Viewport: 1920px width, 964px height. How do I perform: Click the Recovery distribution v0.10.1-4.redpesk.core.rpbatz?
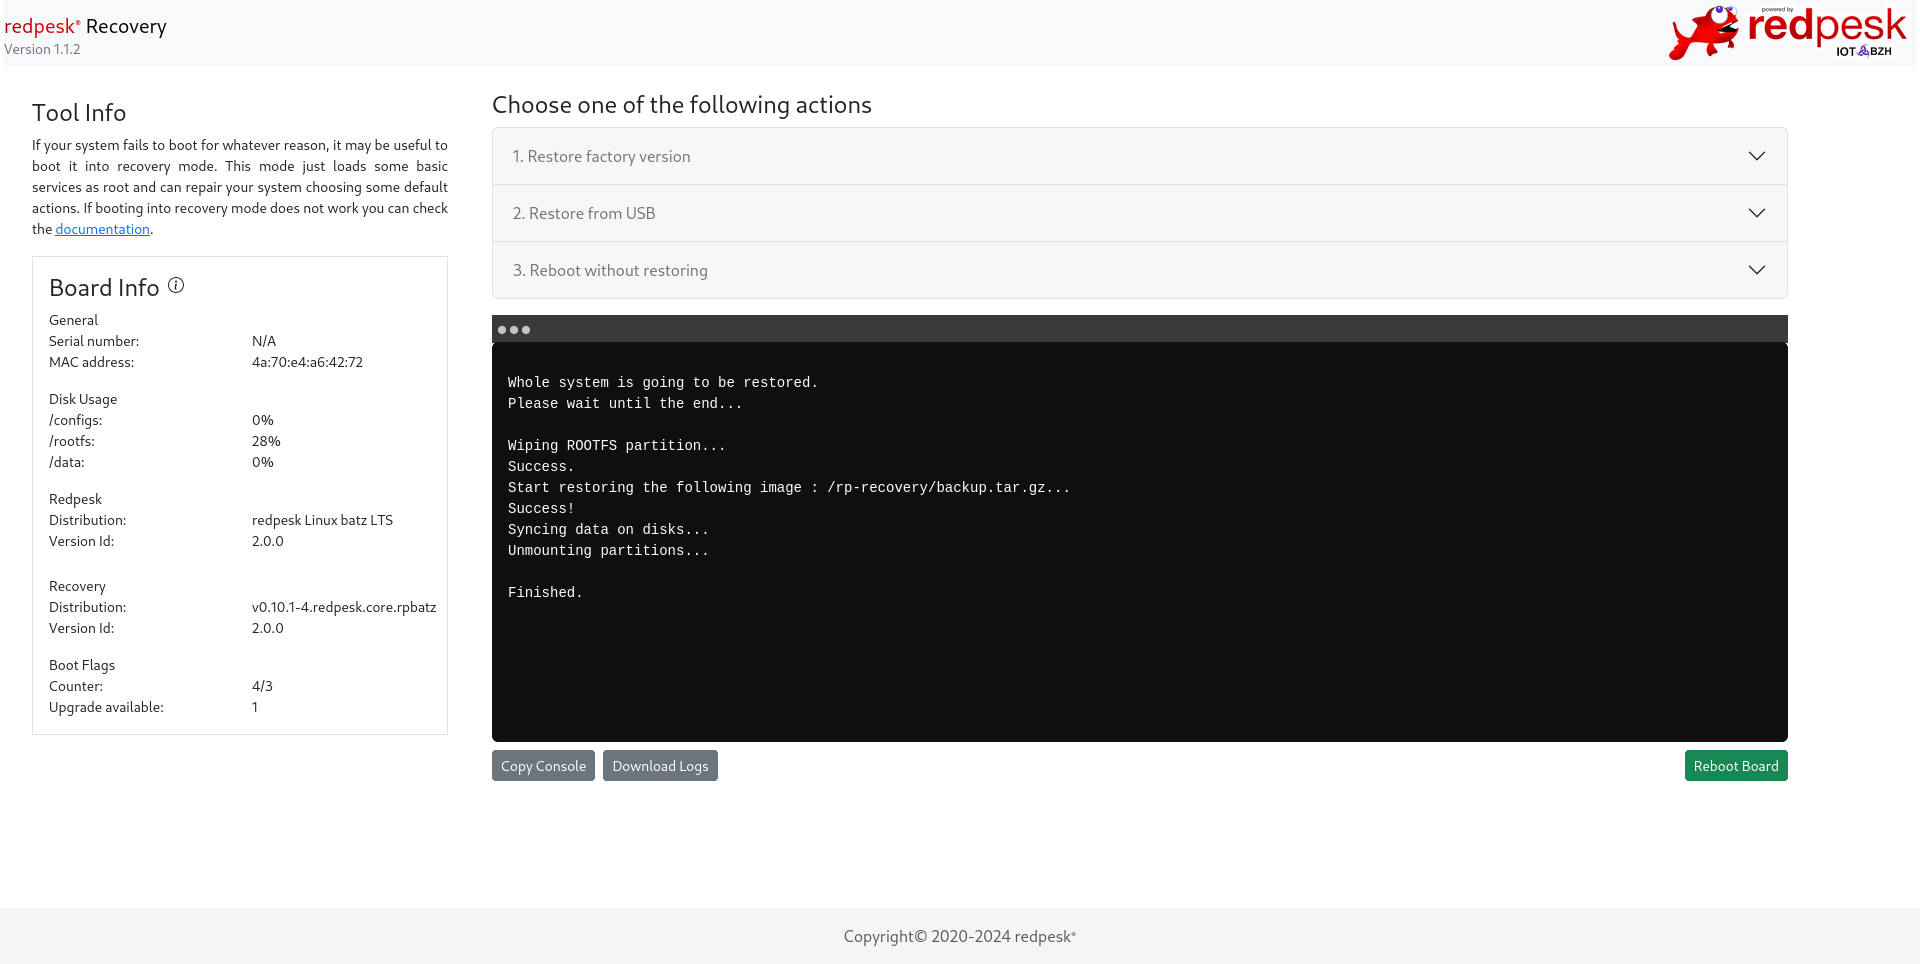(x=344, y=607)
